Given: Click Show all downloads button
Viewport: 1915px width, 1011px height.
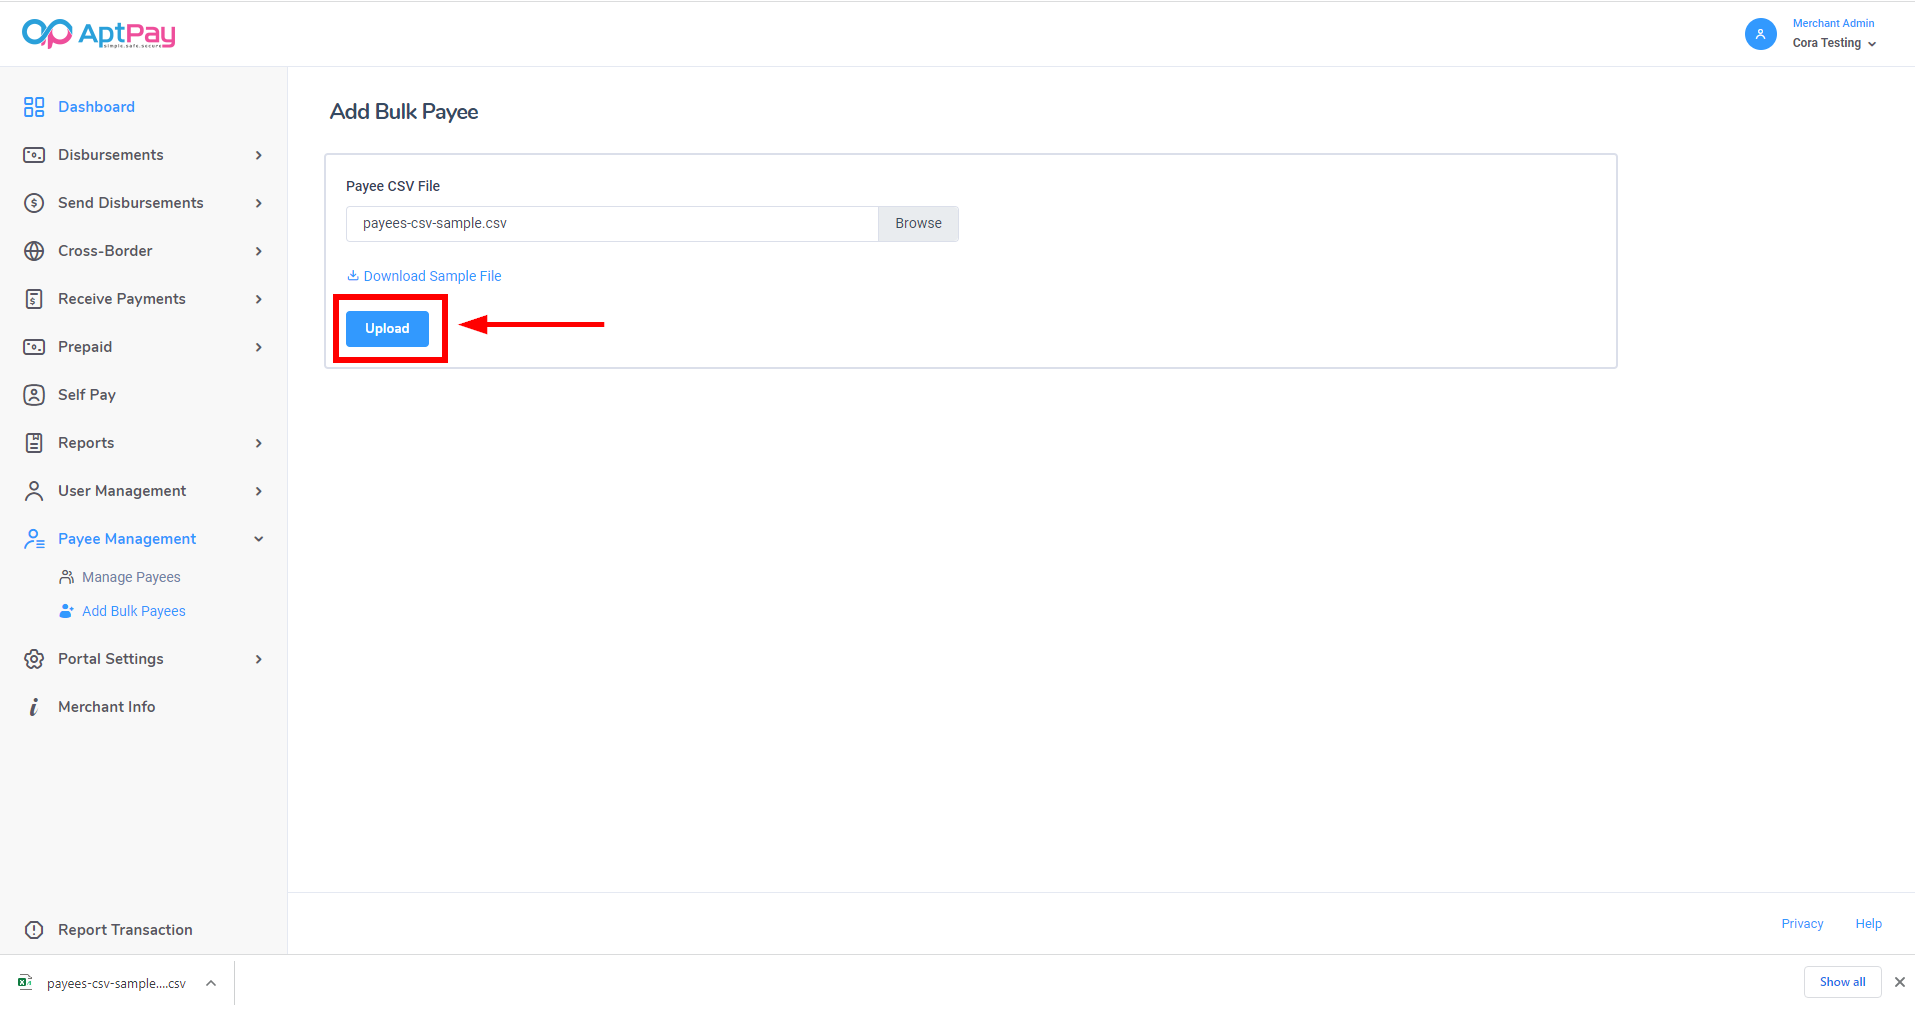Looking at the screenshot, I should 1842,982.
